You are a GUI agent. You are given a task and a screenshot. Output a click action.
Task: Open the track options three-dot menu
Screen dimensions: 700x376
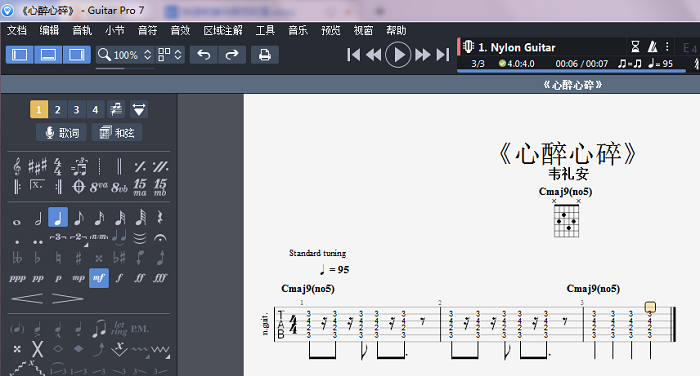click(x=667, y=46)
